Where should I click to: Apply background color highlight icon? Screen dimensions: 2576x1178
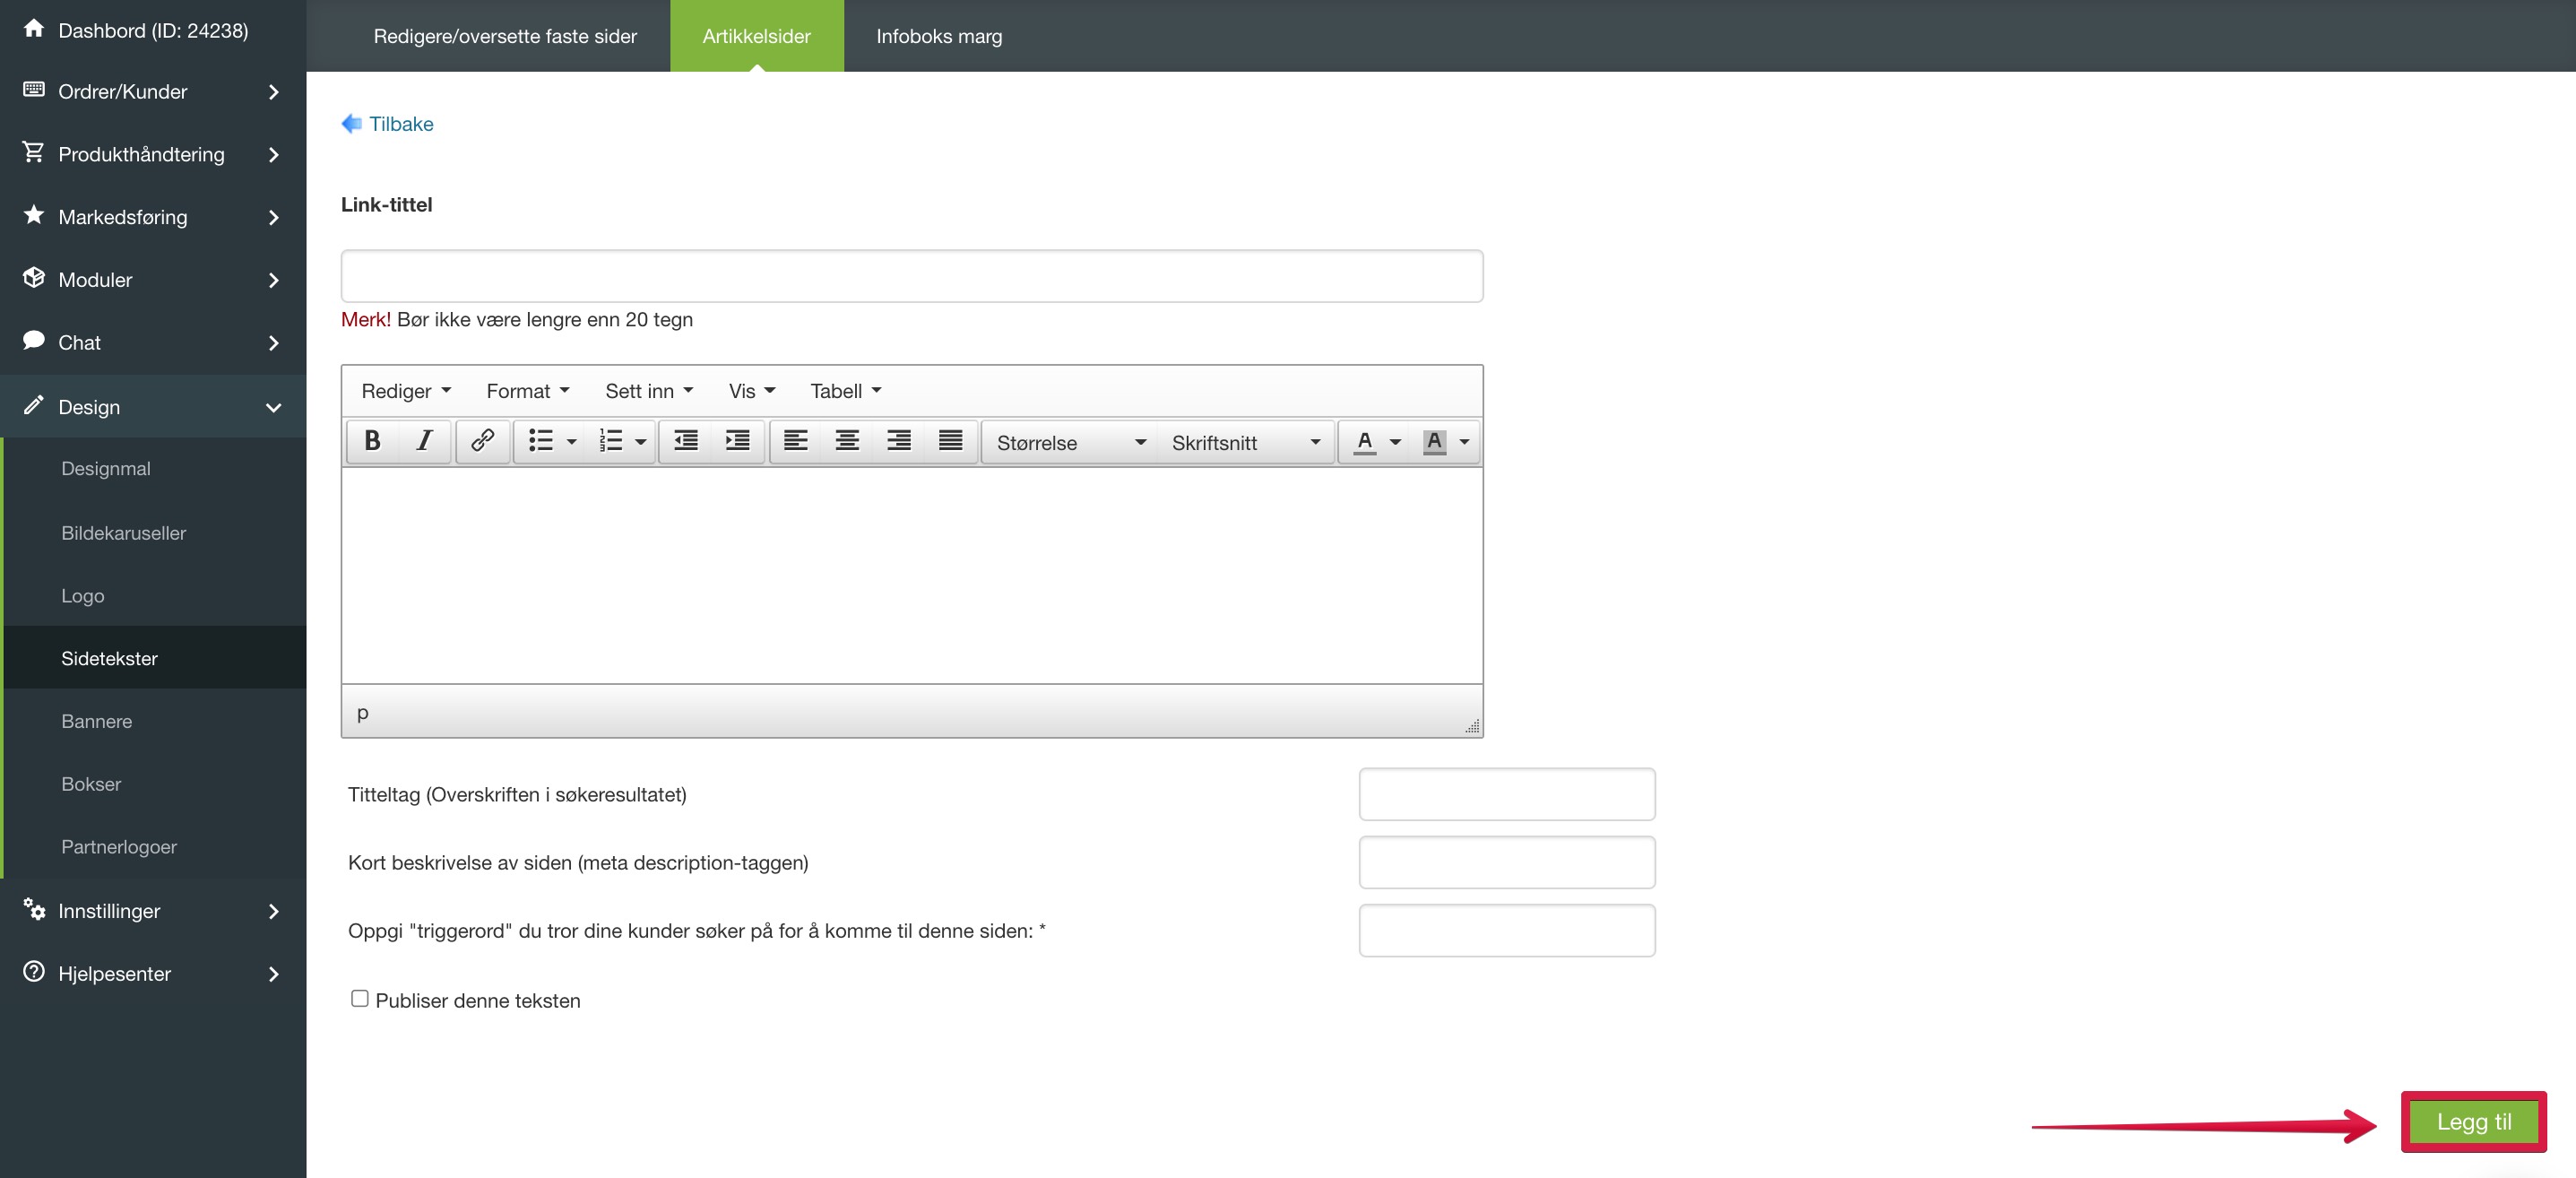tap(1433, 441)
